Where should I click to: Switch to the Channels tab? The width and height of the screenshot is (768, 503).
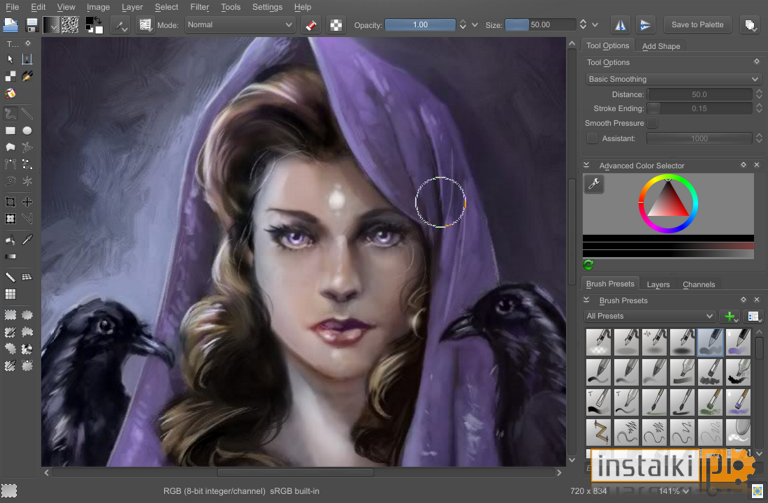[x=698, y=284]
